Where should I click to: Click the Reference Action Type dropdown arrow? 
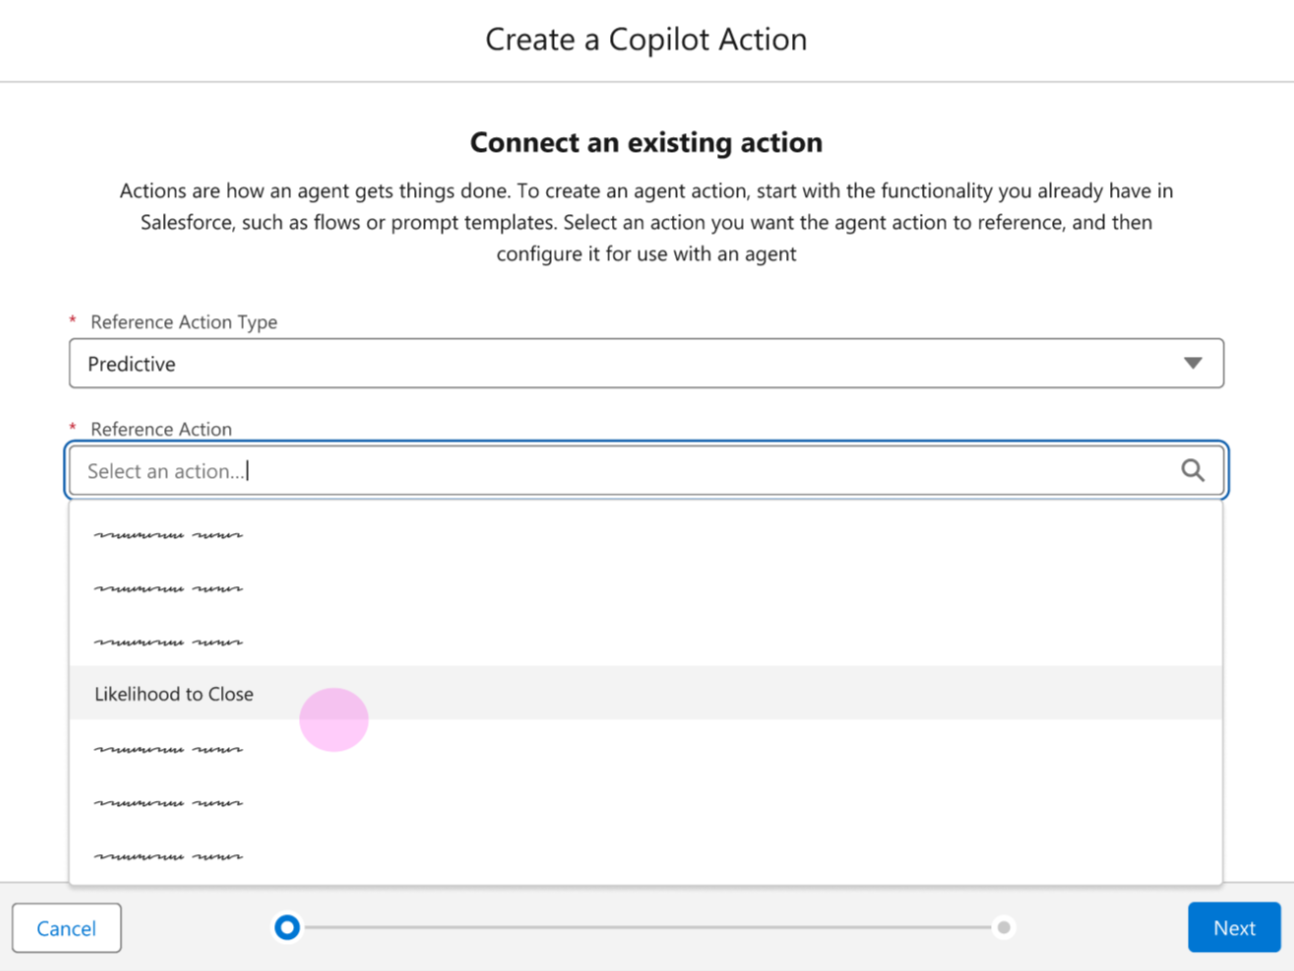click(1192, 363)
